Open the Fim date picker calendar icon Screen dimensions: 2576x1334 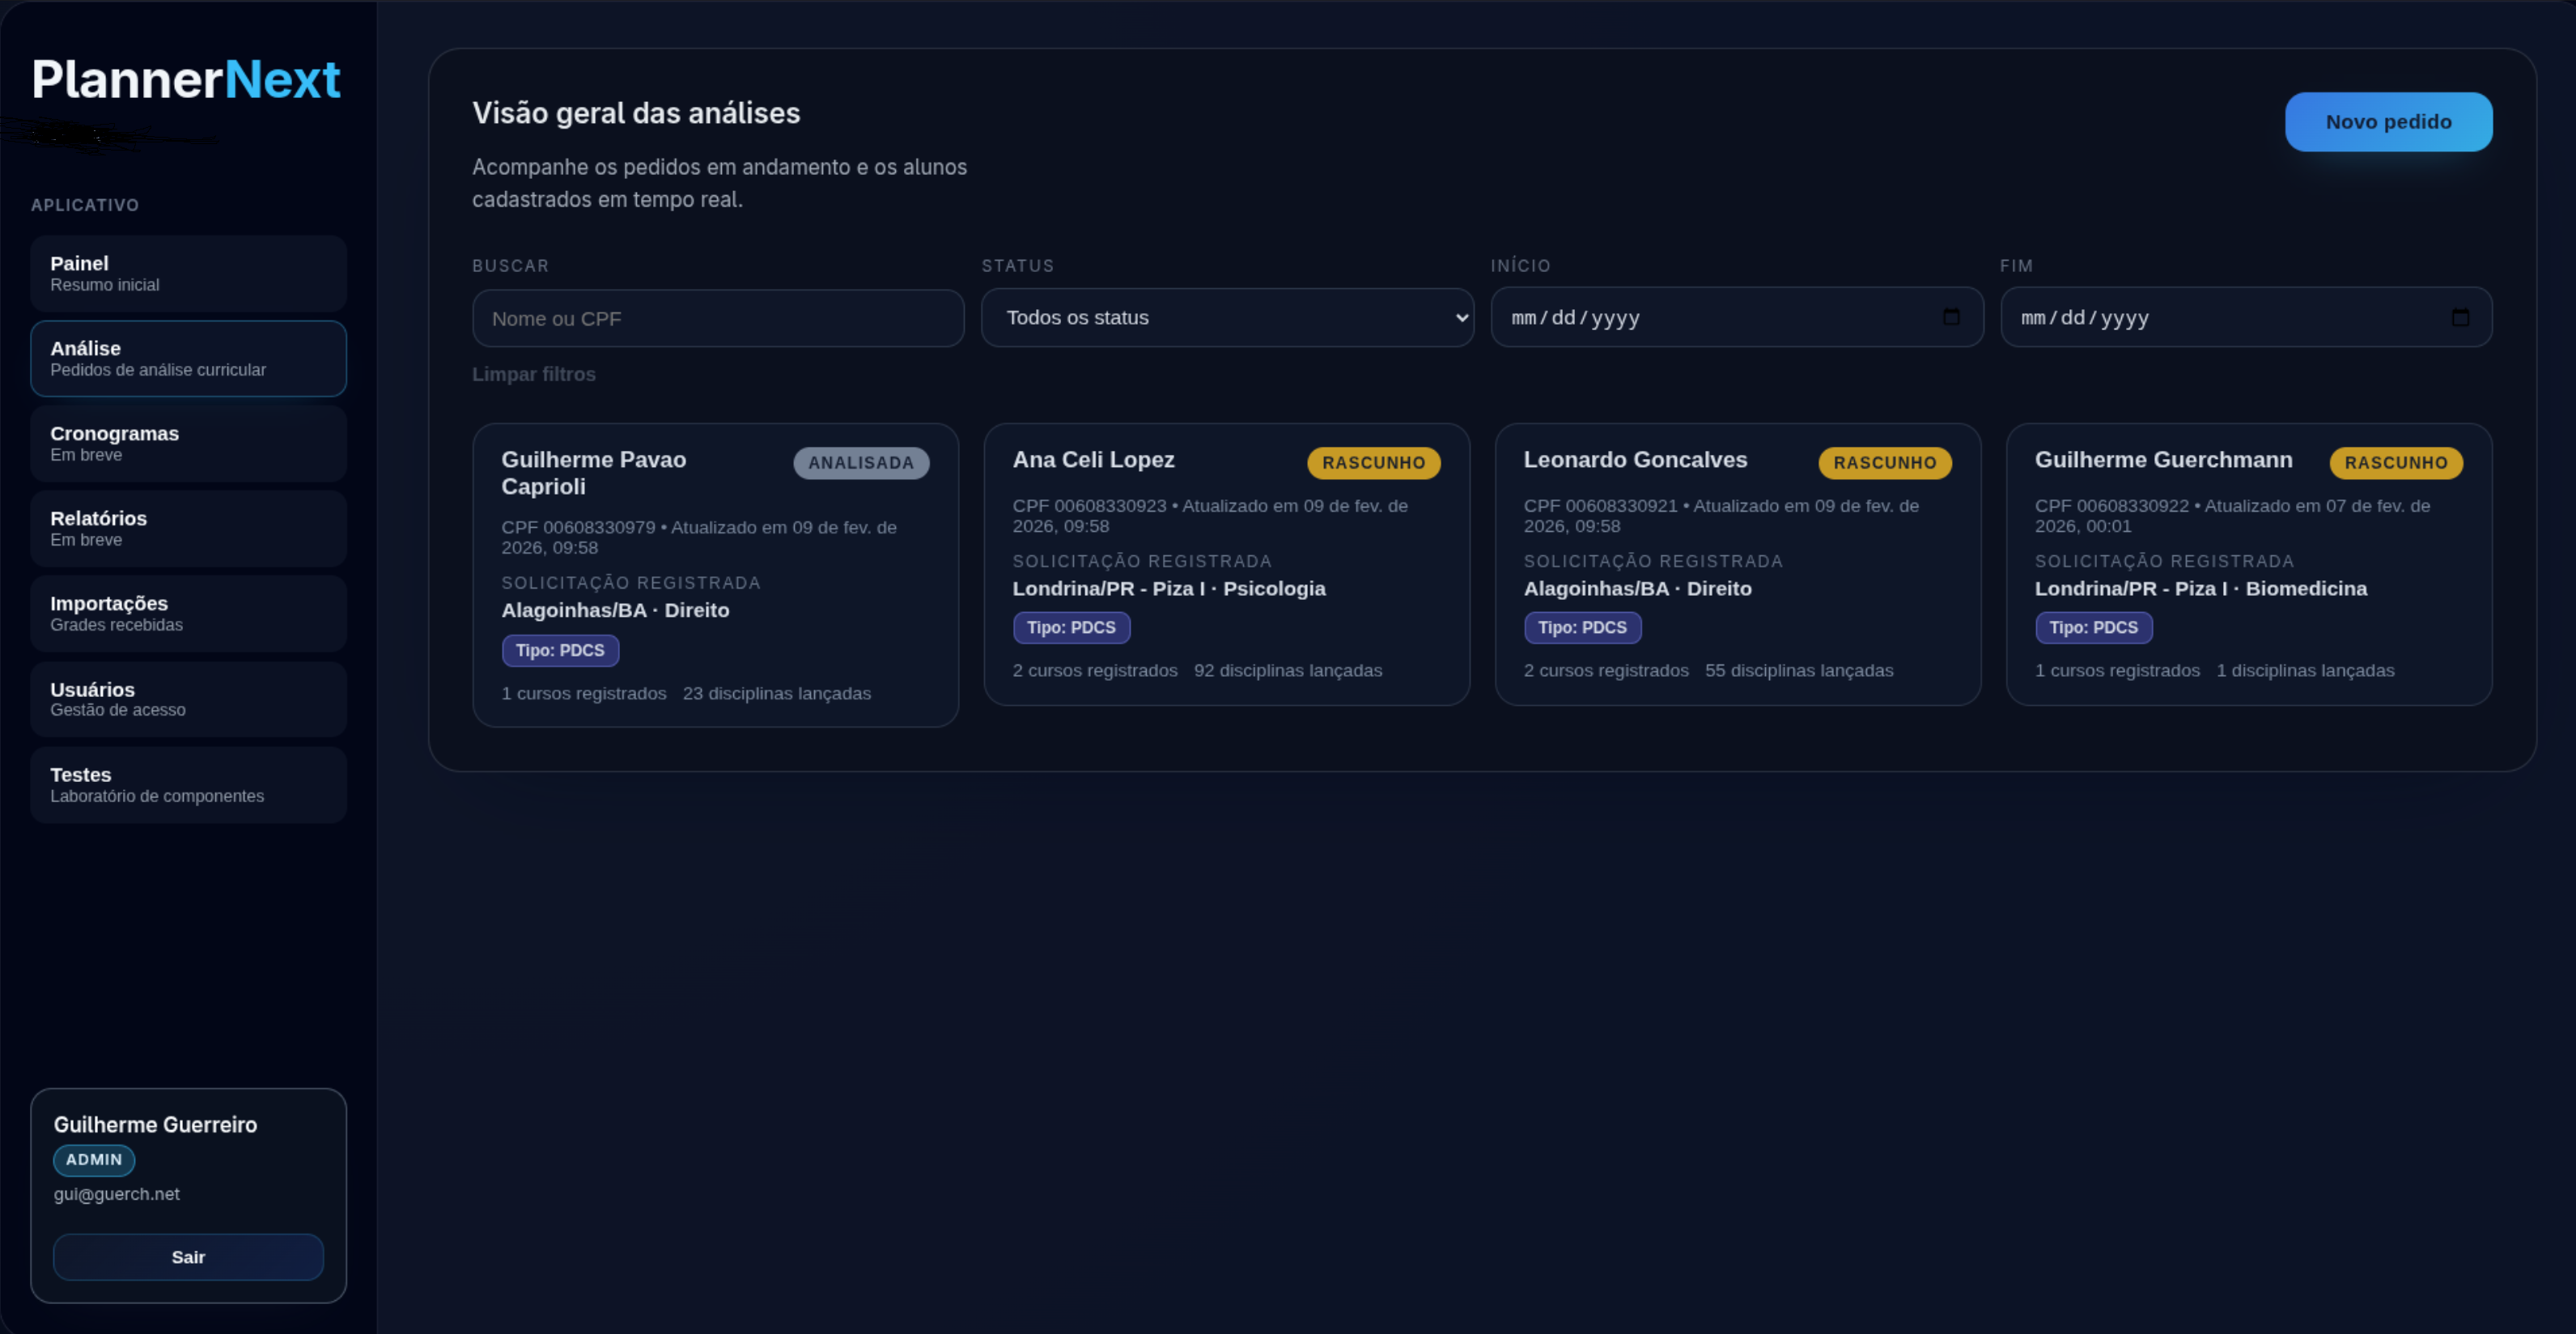(2462, 317)
